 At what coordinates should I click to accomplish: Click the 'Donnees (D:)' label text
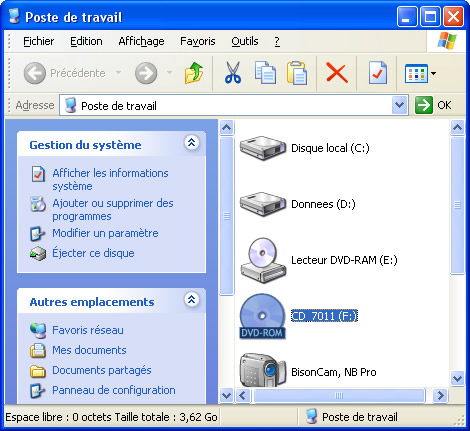point(323,204)
